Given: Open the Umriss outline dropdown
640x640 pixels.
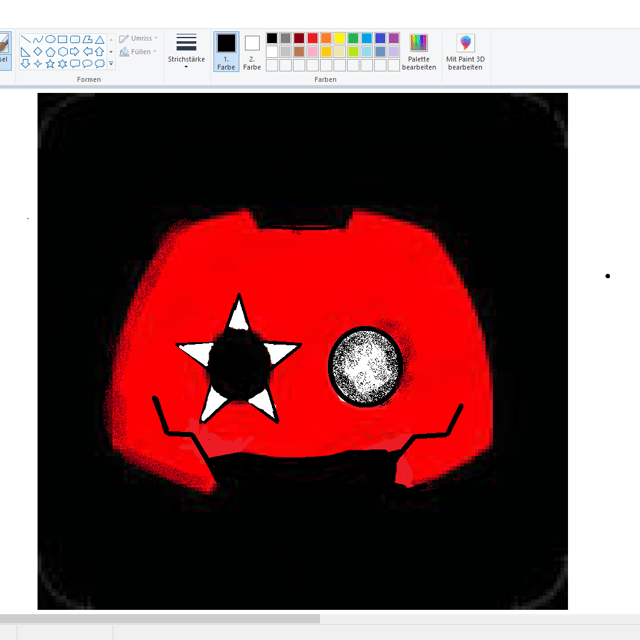Looking at the screenshot, I should 138,38.
